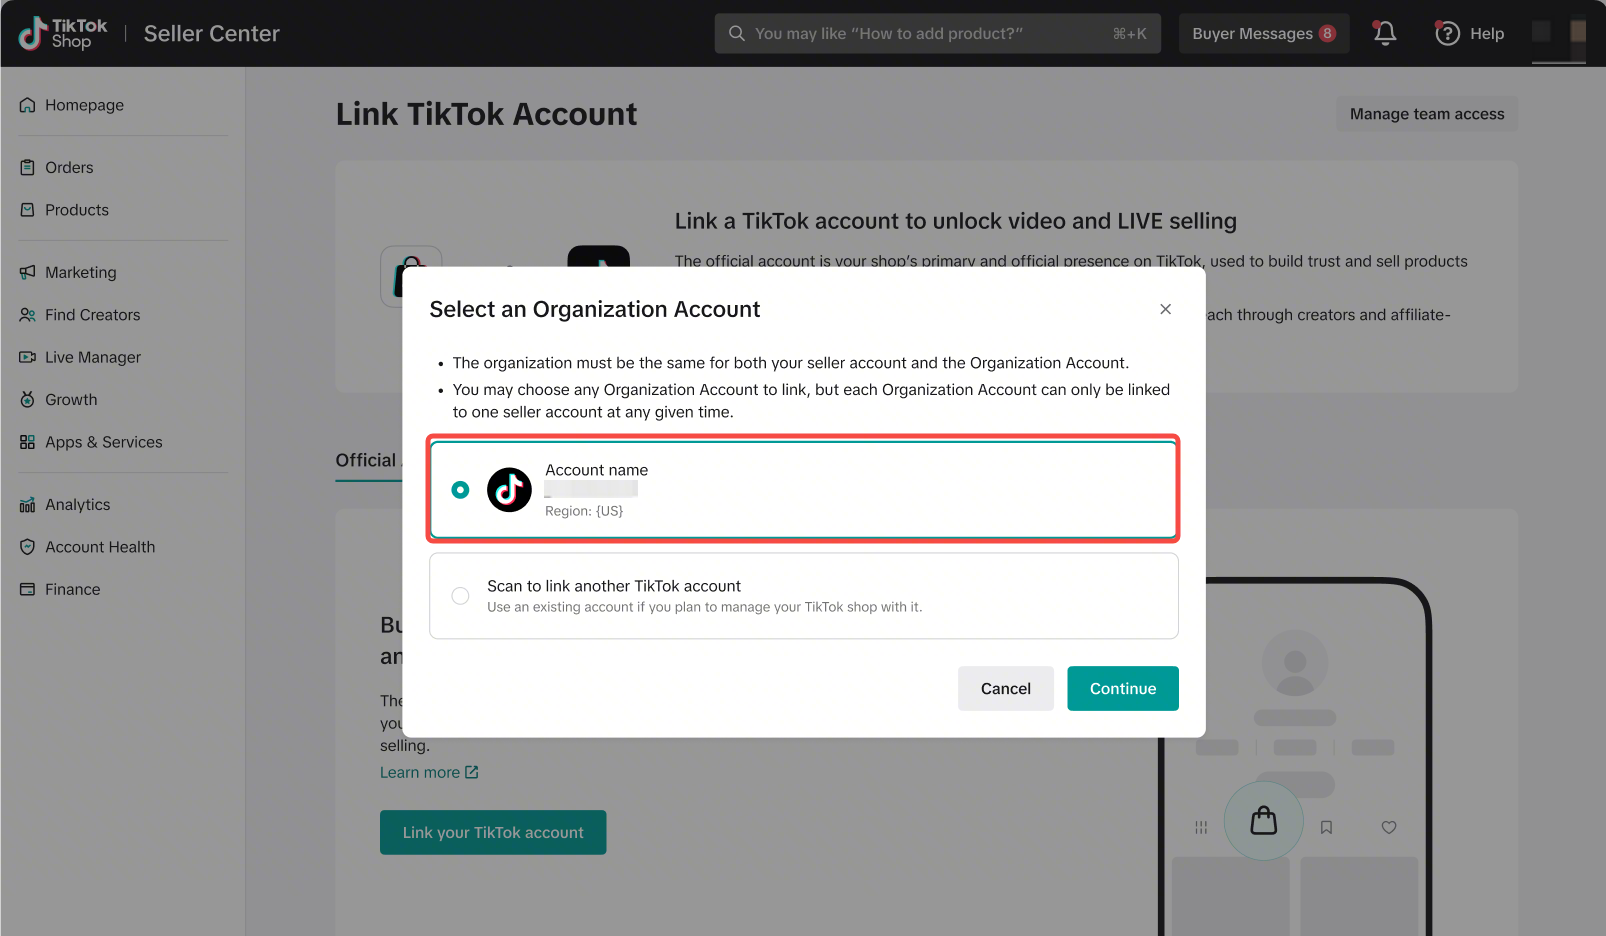Select the Account name radio button
Image resolution: width=1606 pixels, height=936 pixels.
click(x=460, y=490)
